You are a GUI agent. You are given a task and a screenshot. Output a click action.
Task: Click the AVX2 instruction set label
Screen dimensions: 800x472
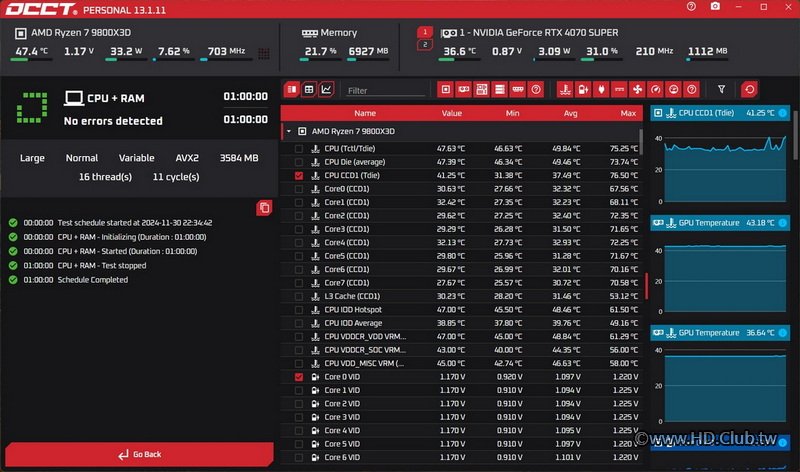187,158
